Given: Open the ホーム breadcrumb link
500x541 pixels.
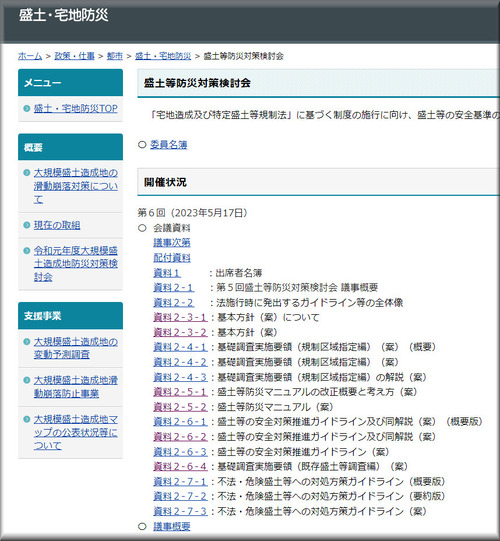Looking at the screenshot, I should pyautogui.click(x=30, y=56).
